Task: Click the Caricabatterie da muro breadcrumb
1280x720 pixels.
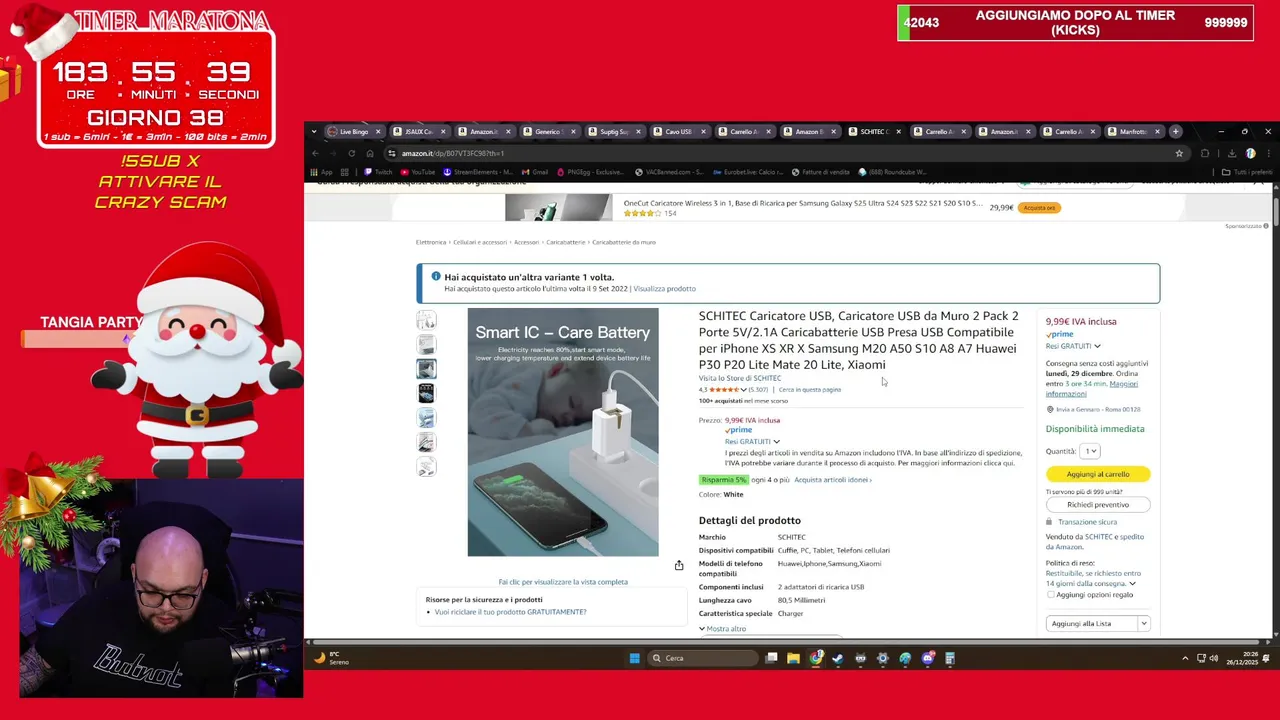Action: [x=624, y=242]
